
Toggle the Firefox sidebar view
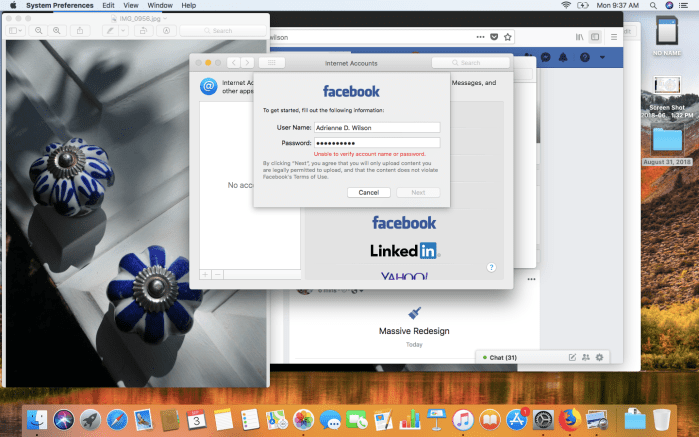(595, 37)
